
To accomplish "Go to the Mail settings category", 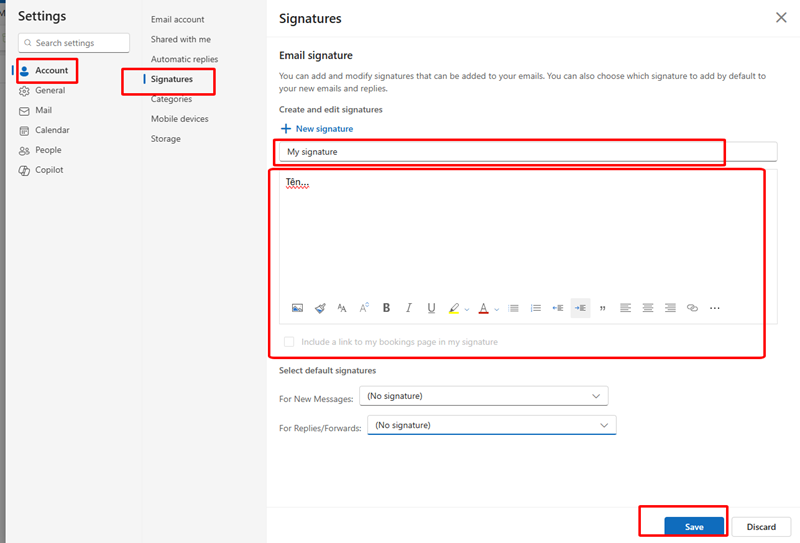I will (x=43, y=110).
